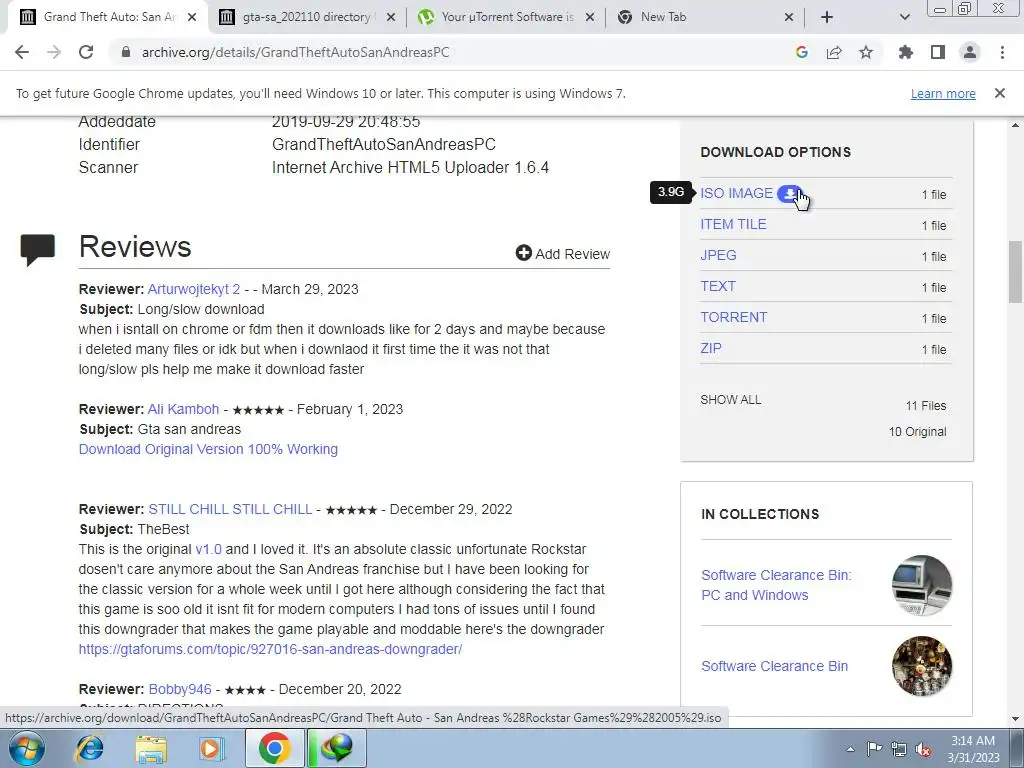Open reviewer Bobby946 profile
This screenshot has width=1024, height=768.
pyautogui.click(x=180, y=690)
